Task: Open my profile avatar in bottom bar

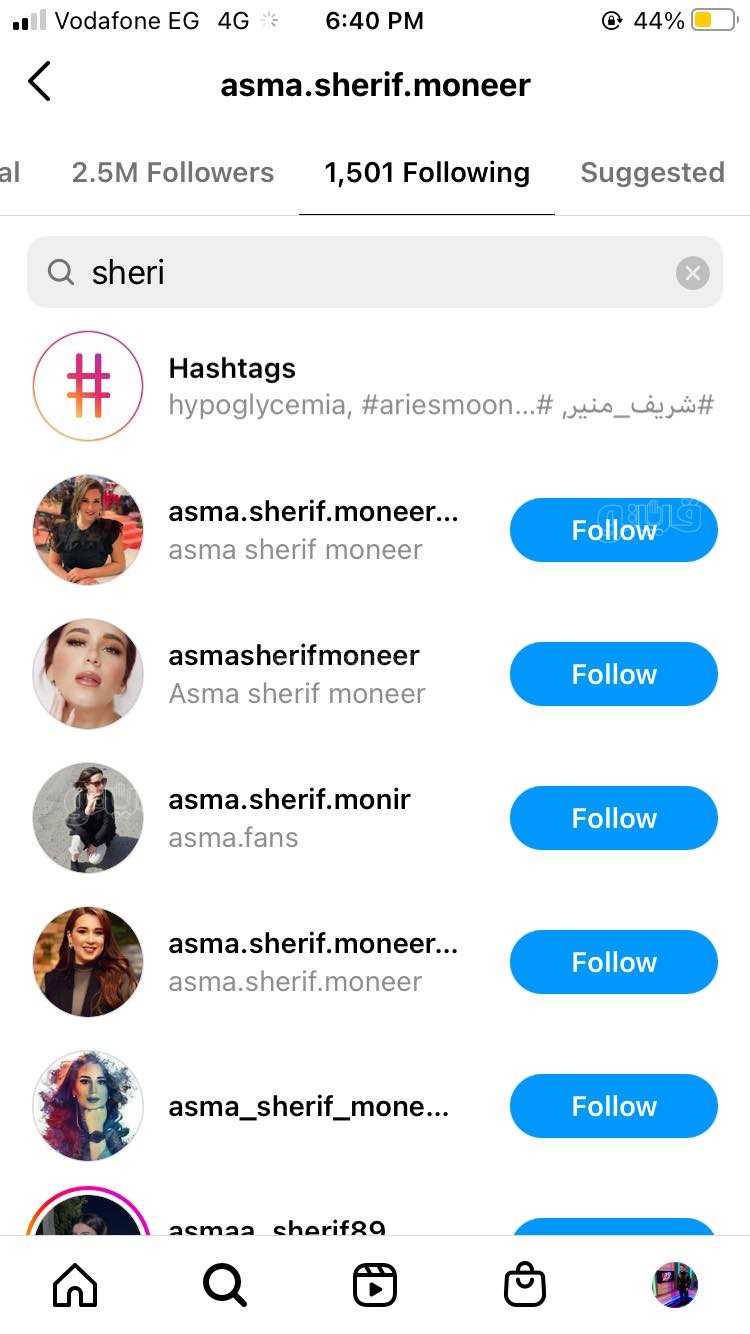Action: pyautogui.click(x=675, y=1285)
